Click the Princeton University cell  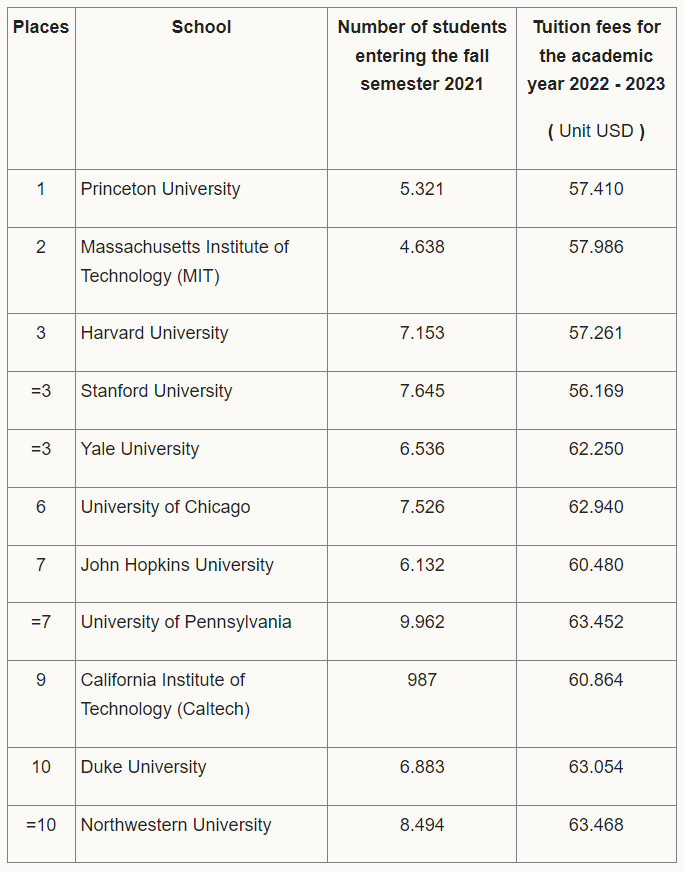(201, 199)
